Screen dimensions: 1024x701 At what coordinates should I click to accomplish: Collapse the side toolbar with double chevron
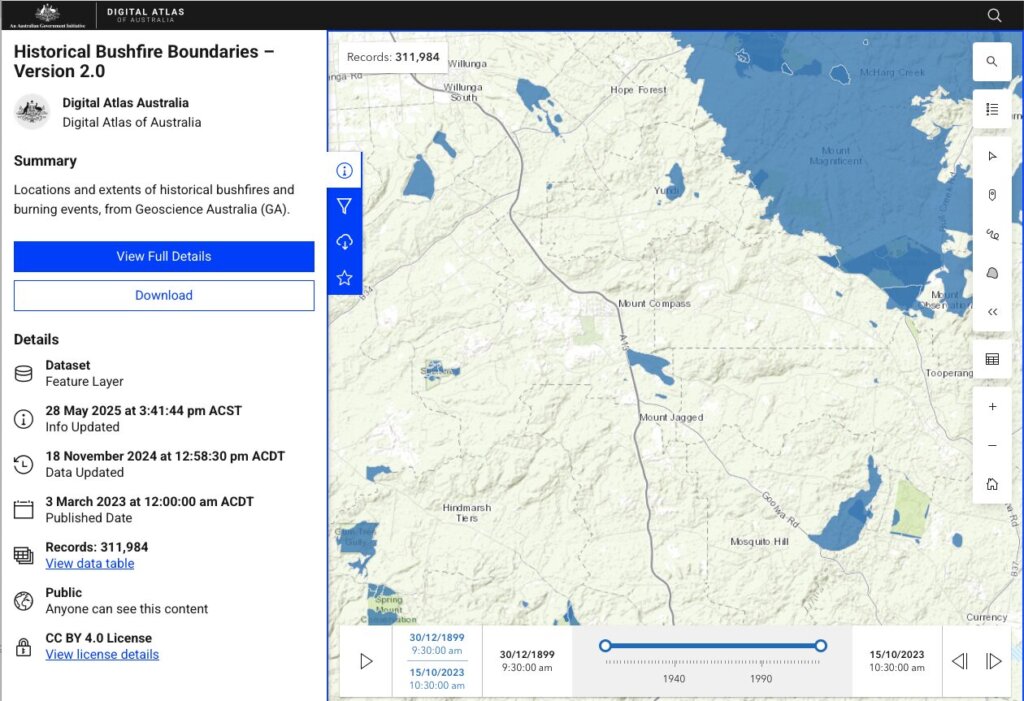pyautogui.click(x=992, y=311)
